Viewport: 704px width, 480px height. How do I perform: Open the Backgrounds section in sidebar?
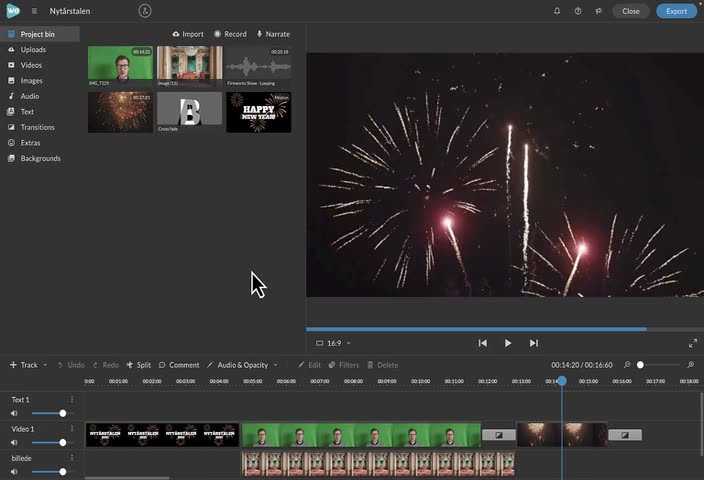coord(40,158)
